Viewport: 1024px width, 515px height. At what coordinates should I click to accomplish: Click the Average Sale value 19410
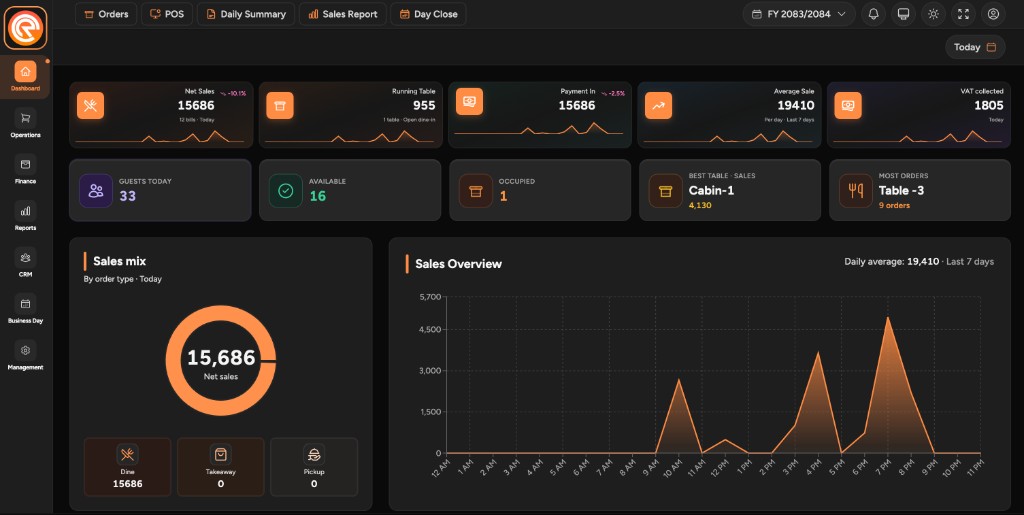coord(795,105)
